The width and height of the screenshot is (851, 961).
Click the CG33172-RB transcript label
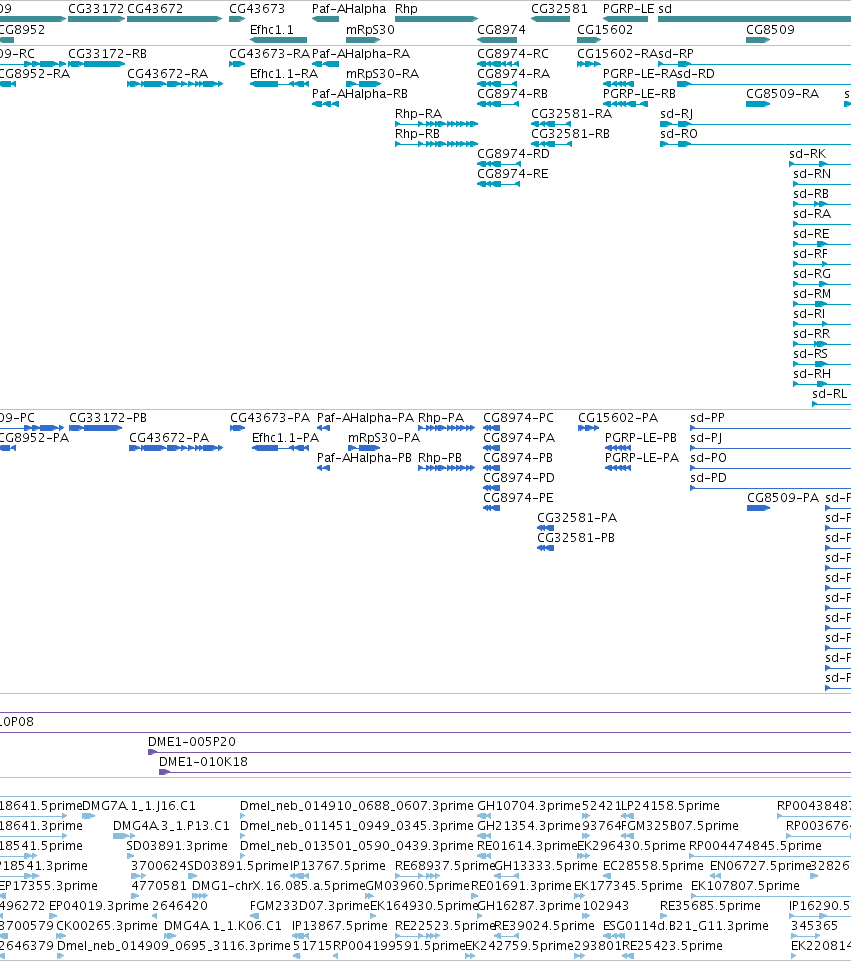click(107, 54)
